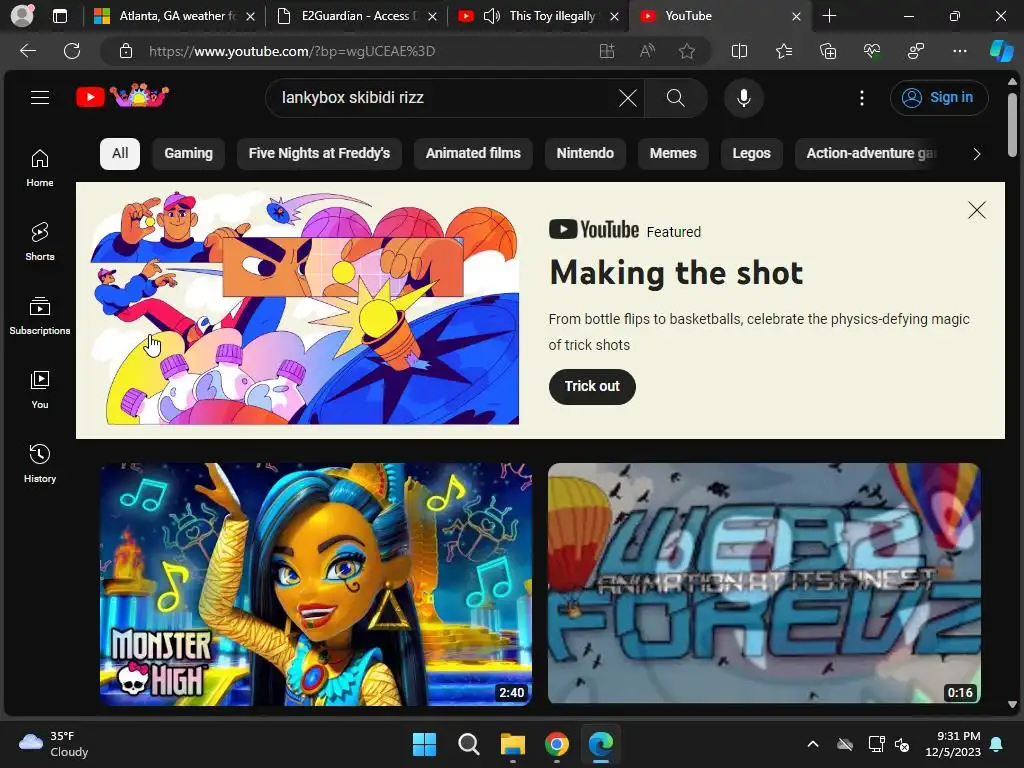Click scrollbar down arrow

click(1012, 704)
